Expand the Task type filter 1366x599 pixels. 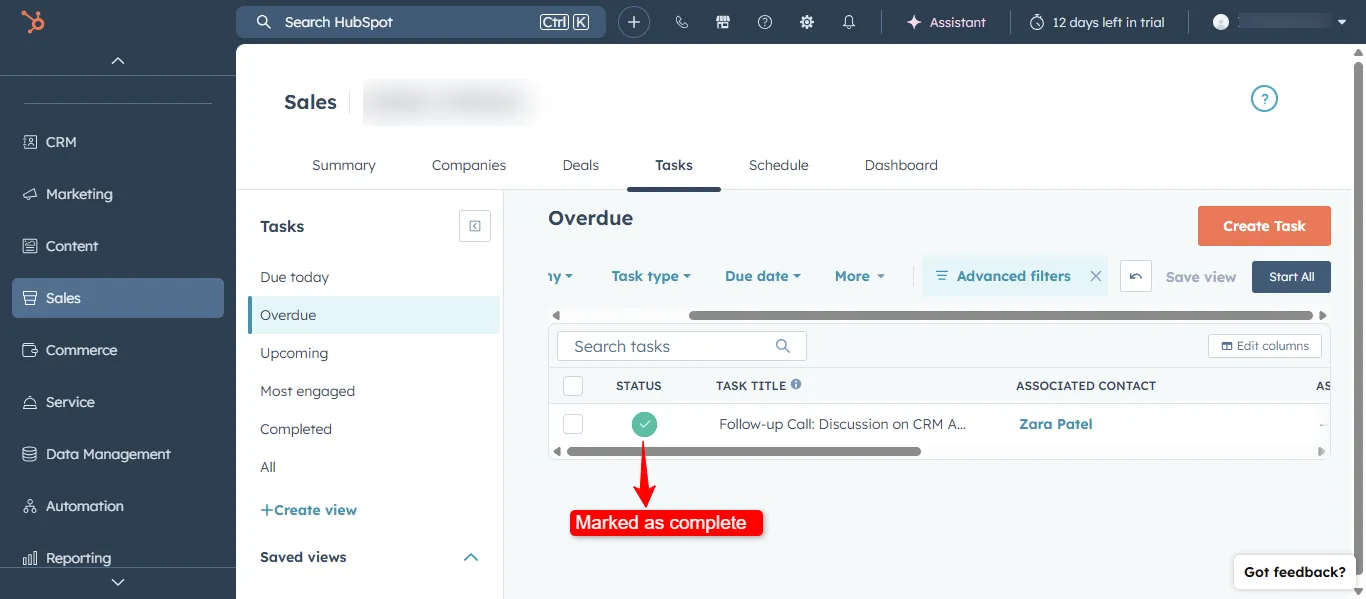click(x=651, y=276)
